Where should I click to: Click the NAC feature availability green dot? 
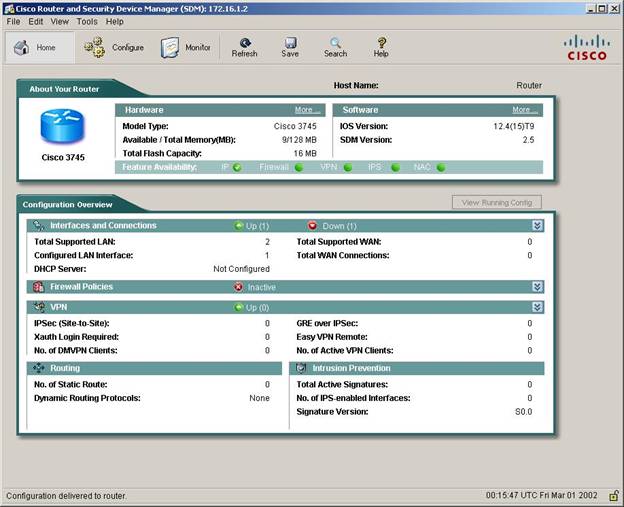coord(441,168)
